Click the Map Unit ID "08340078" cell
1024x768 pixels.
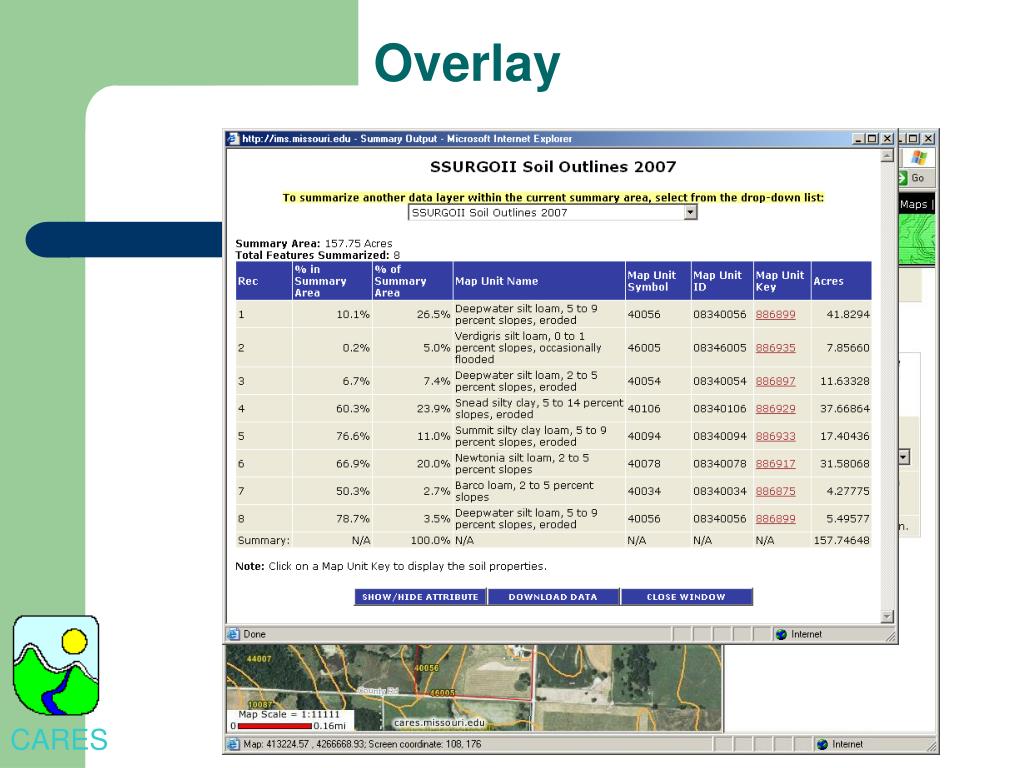pos(720,464)
